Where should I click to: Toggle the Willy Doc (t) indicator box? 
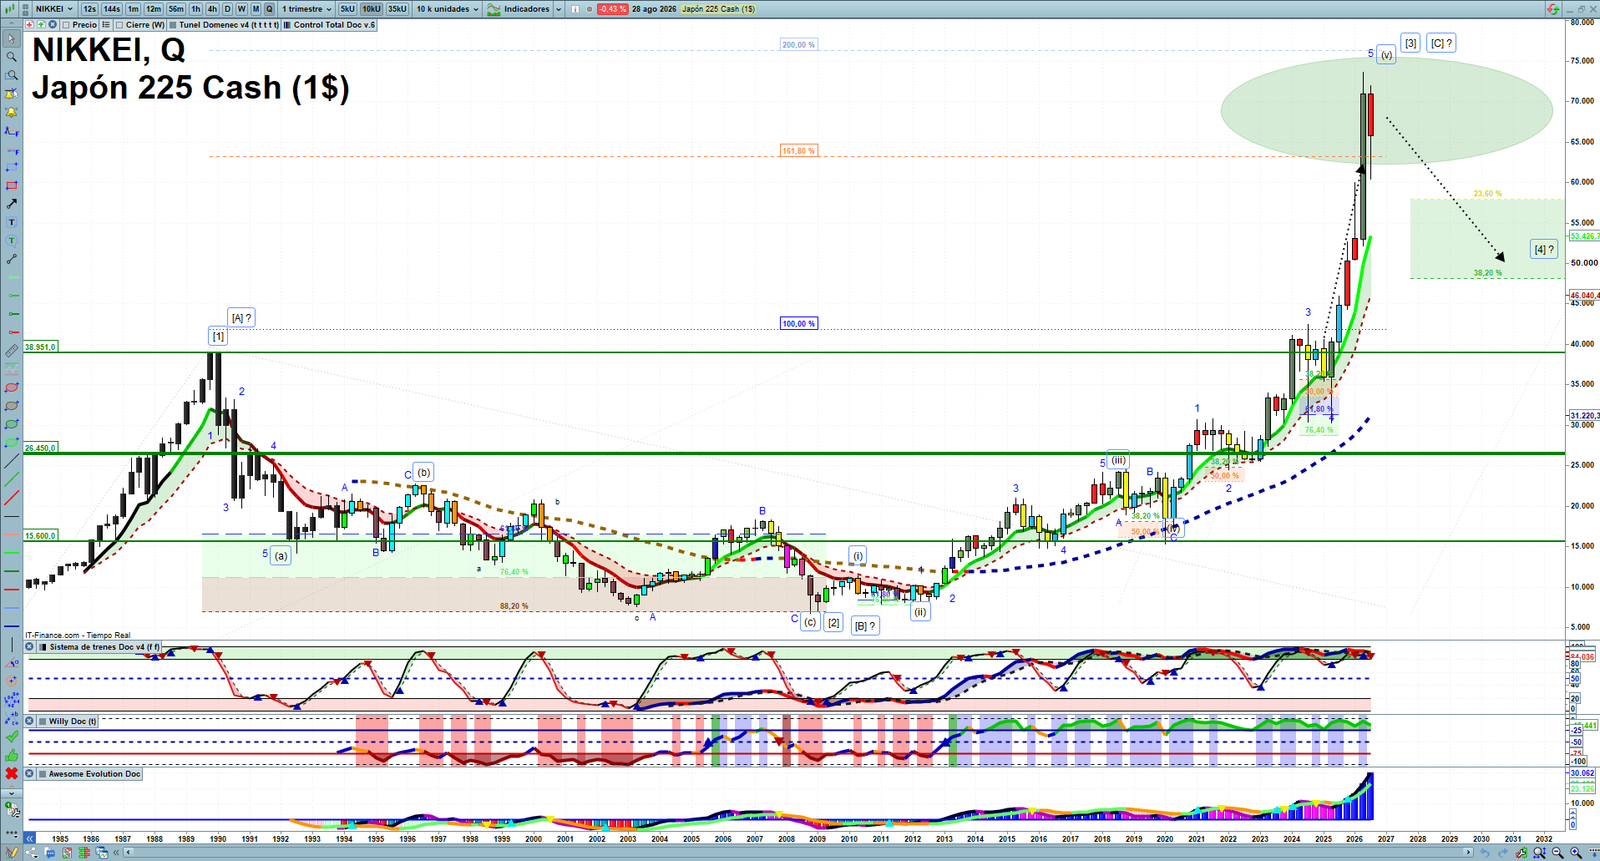(43, 721)
